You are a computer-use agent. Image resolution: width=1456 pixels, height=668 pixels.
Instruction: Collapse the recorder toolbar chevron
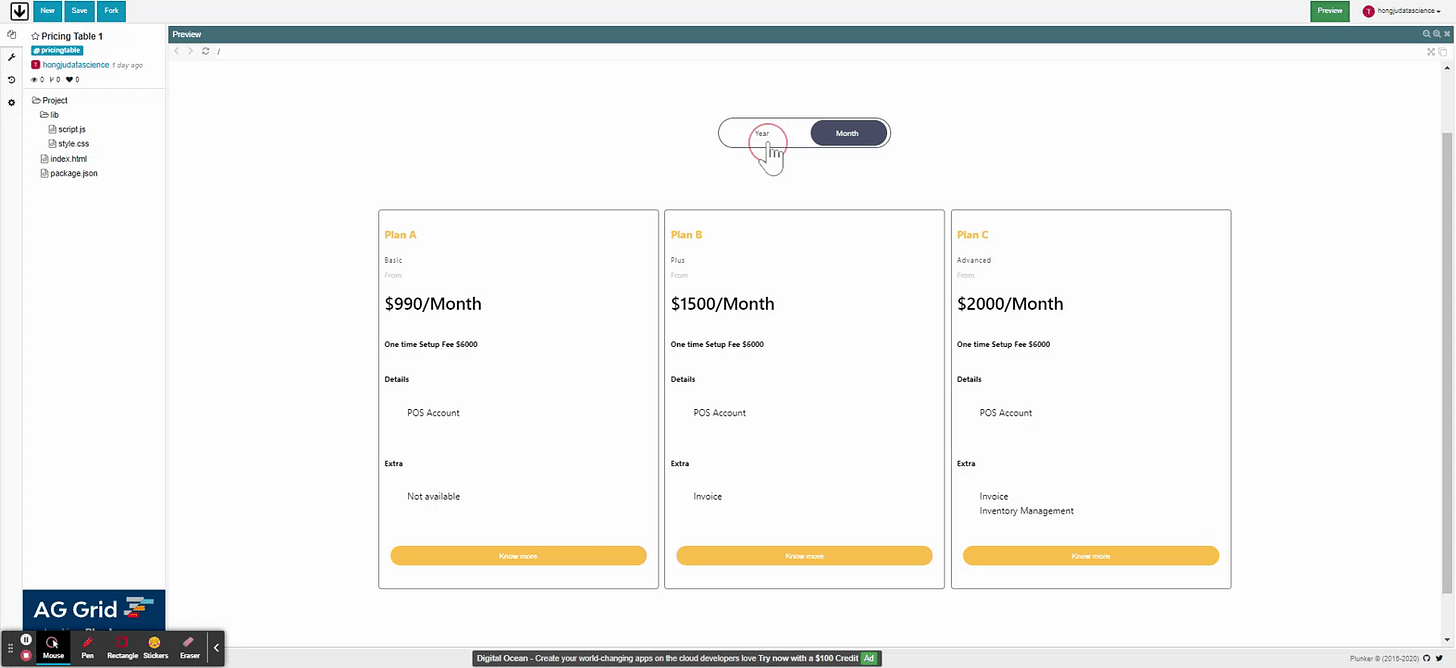[216, 648]
